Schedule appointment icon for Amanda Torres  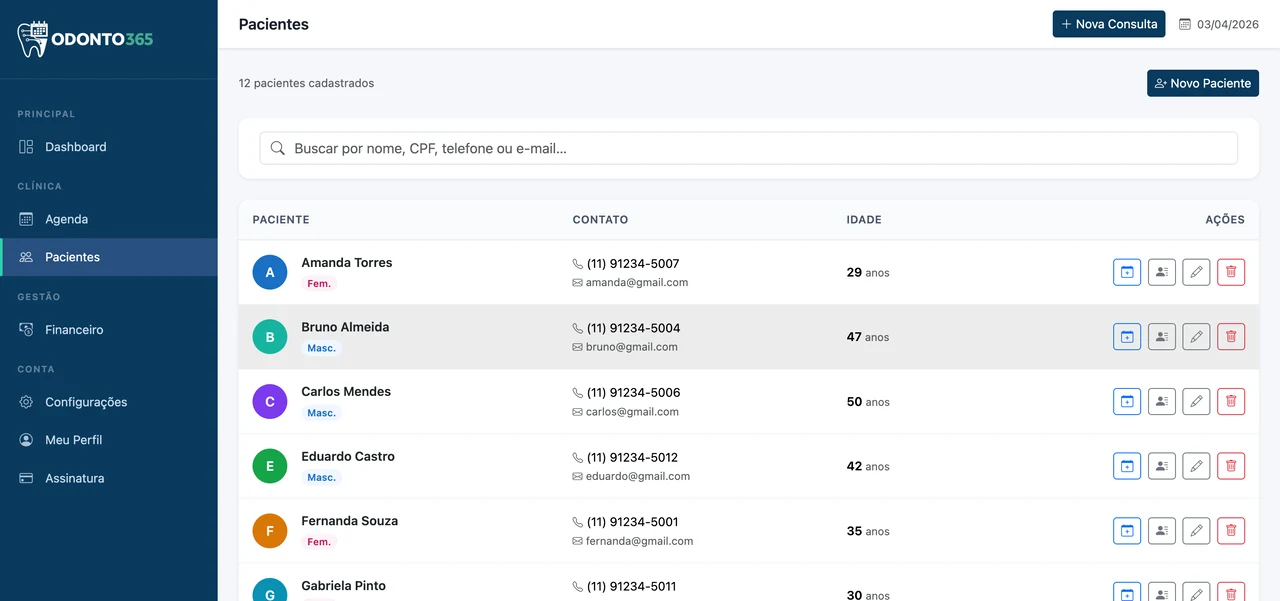tap(1127, 272)
